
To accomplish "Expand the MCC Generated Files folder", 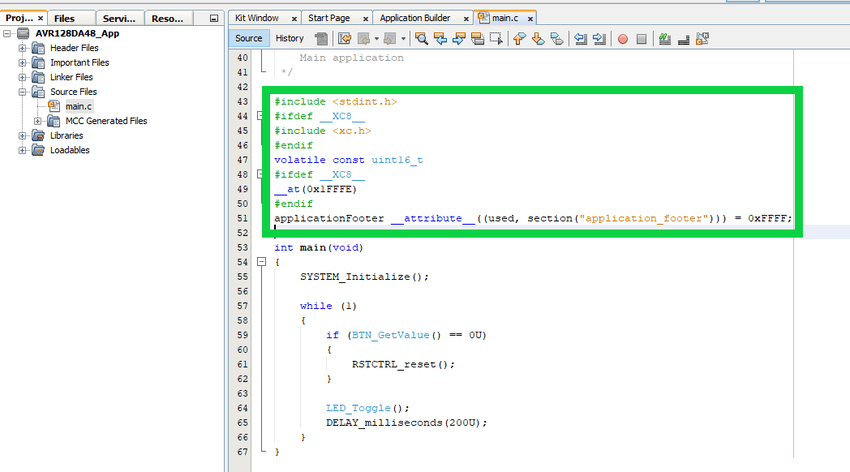I will click(x=38, y=121).
